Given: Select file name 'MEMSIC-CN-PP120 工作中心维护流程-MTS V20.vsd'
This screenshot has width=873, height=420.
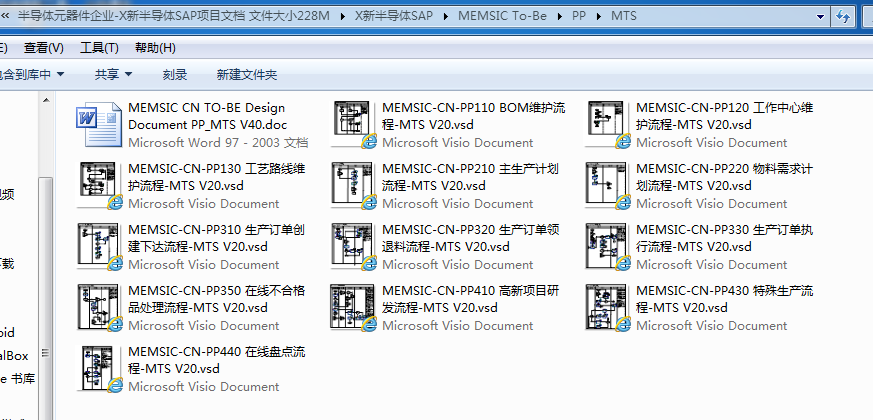Looking at the screenshot, I should (725, 116).
